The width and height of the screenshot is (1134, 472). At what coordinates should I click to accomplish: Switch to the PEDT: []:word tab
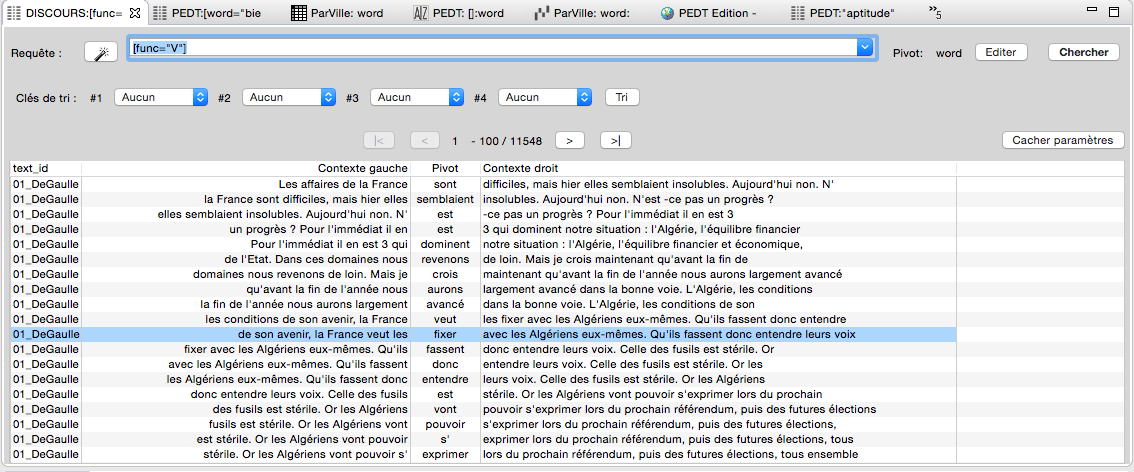[x=470, y=12]
